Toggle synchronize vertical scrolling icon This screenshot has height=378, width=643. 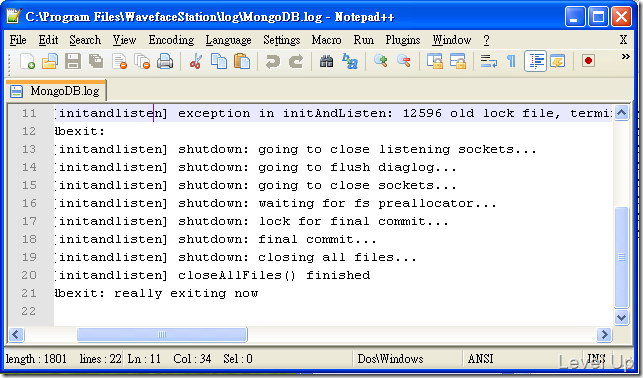435,61
